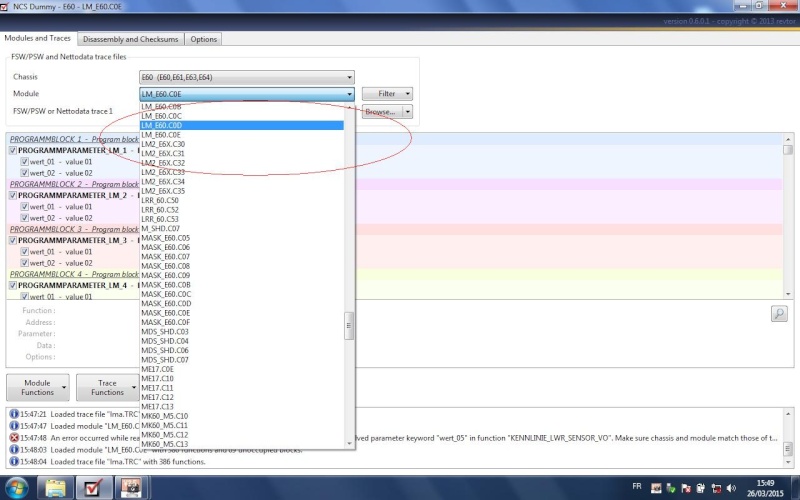Choose M_SHD.C07 from the dropdown list
This screenshot has height=500, width=800.
[x=242, y=228]
